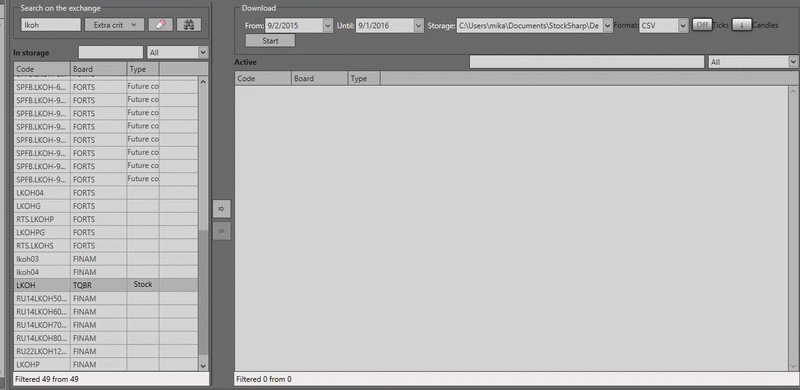The image size is (800, 390).
Task: Click the Start download button
Action: click(x=270, y=41)
